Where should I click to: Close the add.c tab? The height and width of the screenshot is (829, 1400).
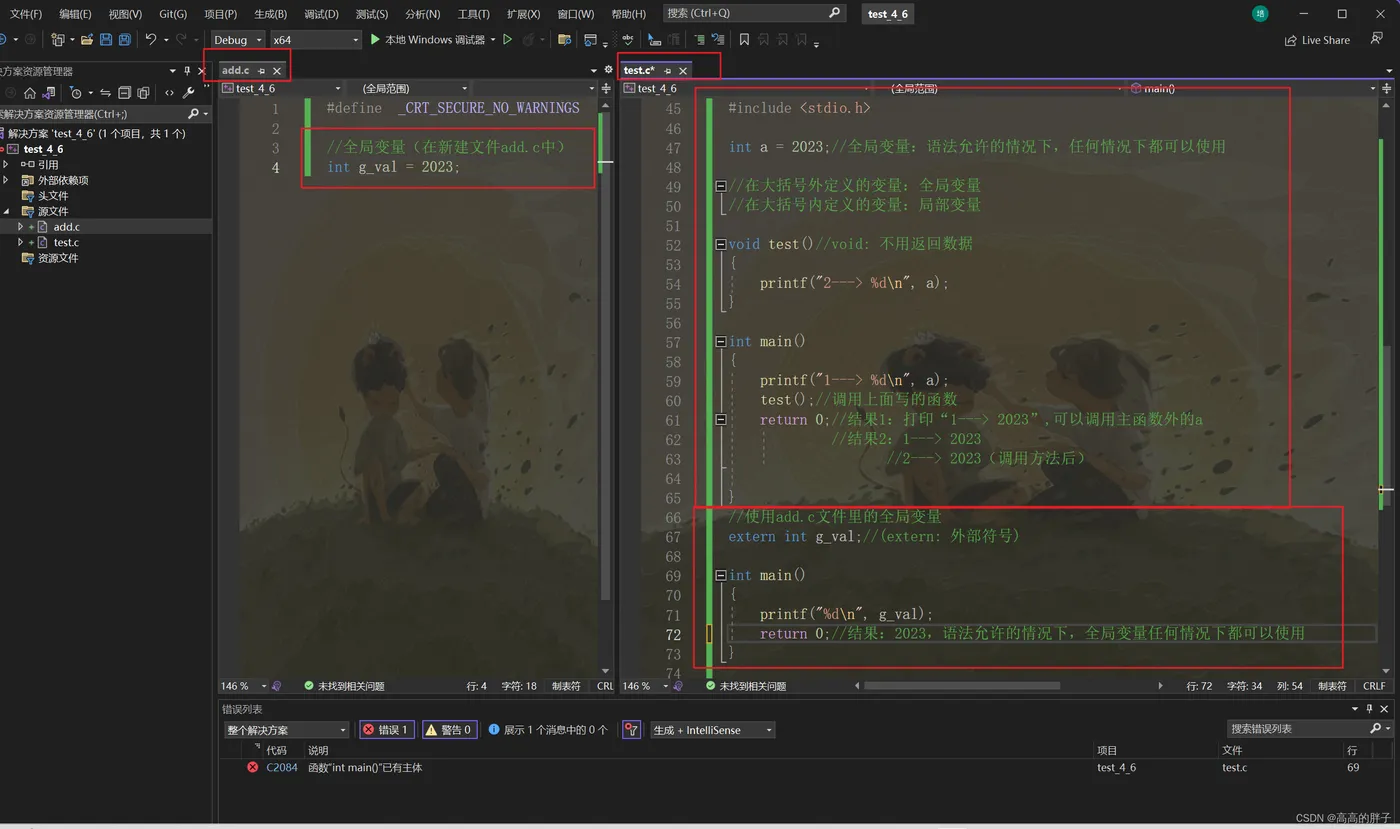point(277,71)
